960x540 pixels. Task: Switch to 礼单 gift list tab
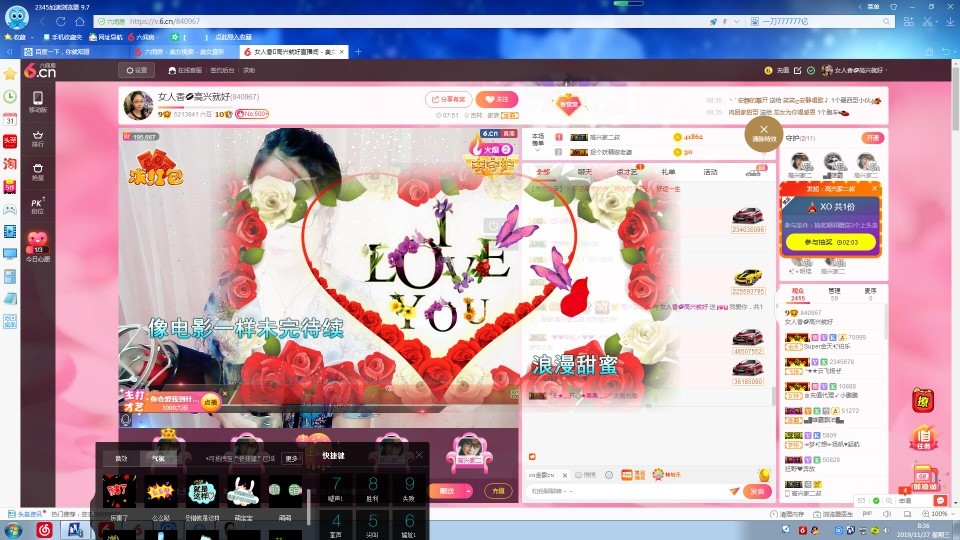pos(669,172)
